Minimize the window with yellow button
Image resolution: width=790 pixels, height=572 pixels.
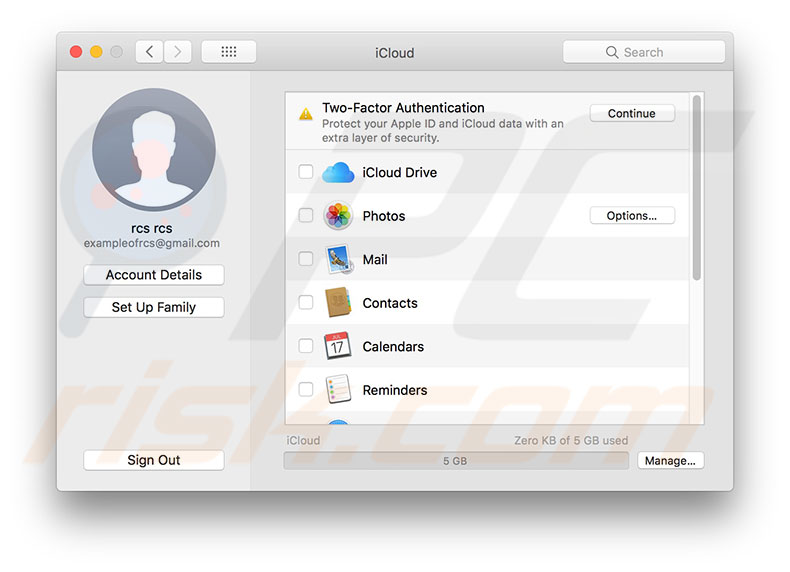[96, 52]
